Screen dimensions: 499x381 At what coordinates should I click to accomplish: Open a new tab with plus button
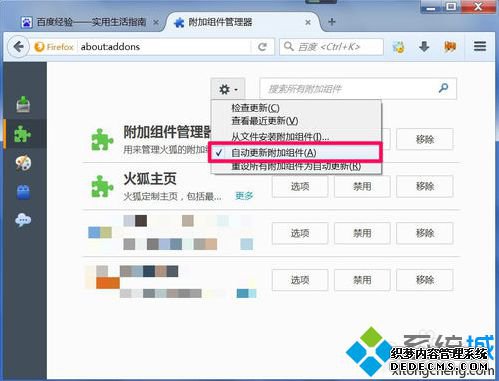(332, 22)
